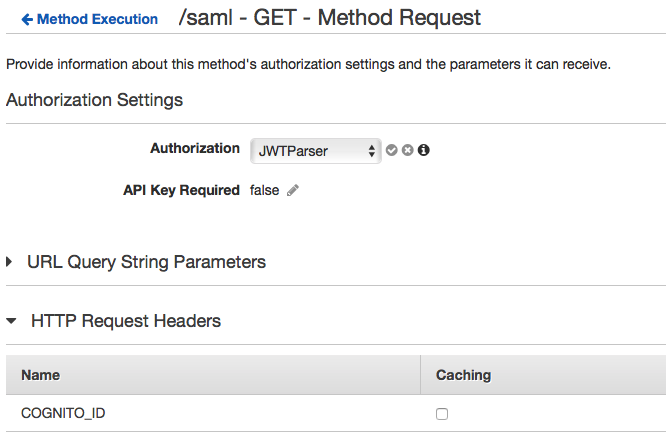Click the back arrow beside Method Execution

(27, 19)
